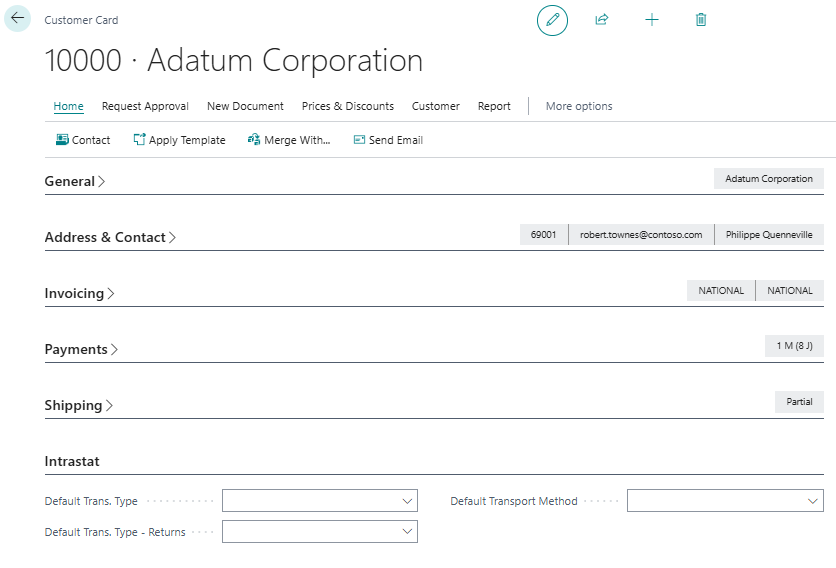Select the Home tab

click(x=68, y=106)
